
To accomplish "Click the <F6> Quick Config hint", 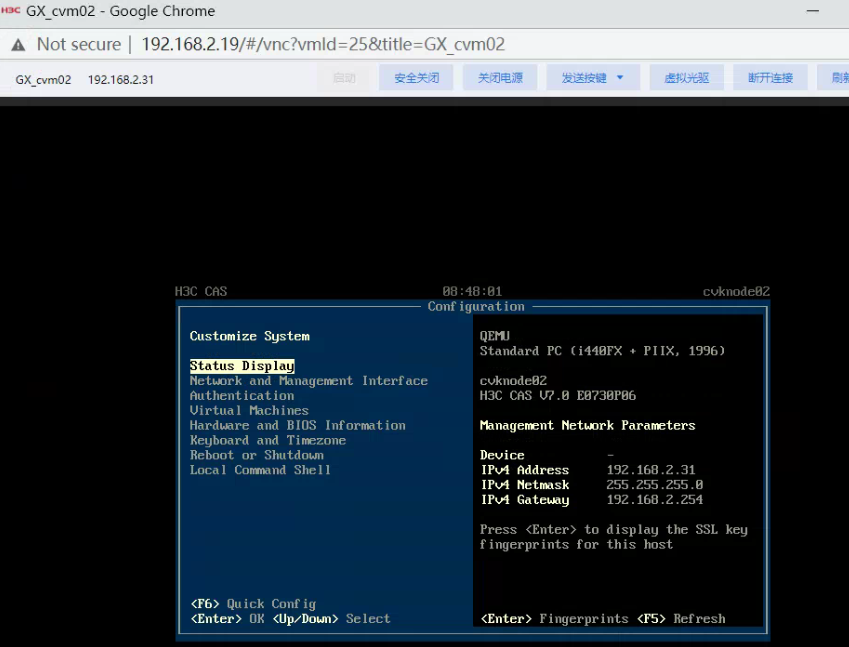I will [253, 604].
